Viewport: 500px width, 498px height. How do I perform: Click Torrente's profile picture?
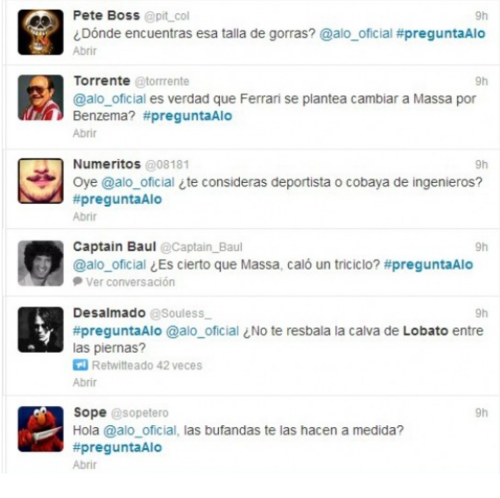coord(41,97)
